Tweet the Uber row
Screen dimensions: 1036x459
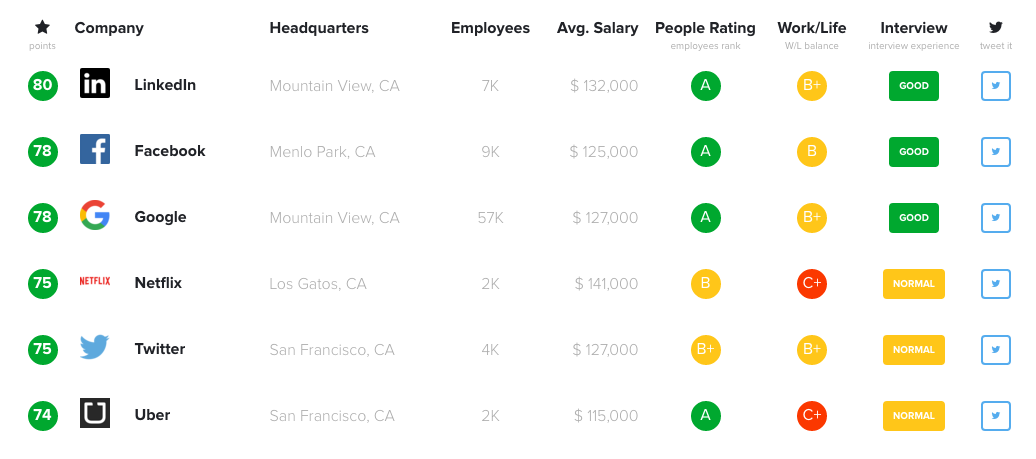(x=996, y=416)
